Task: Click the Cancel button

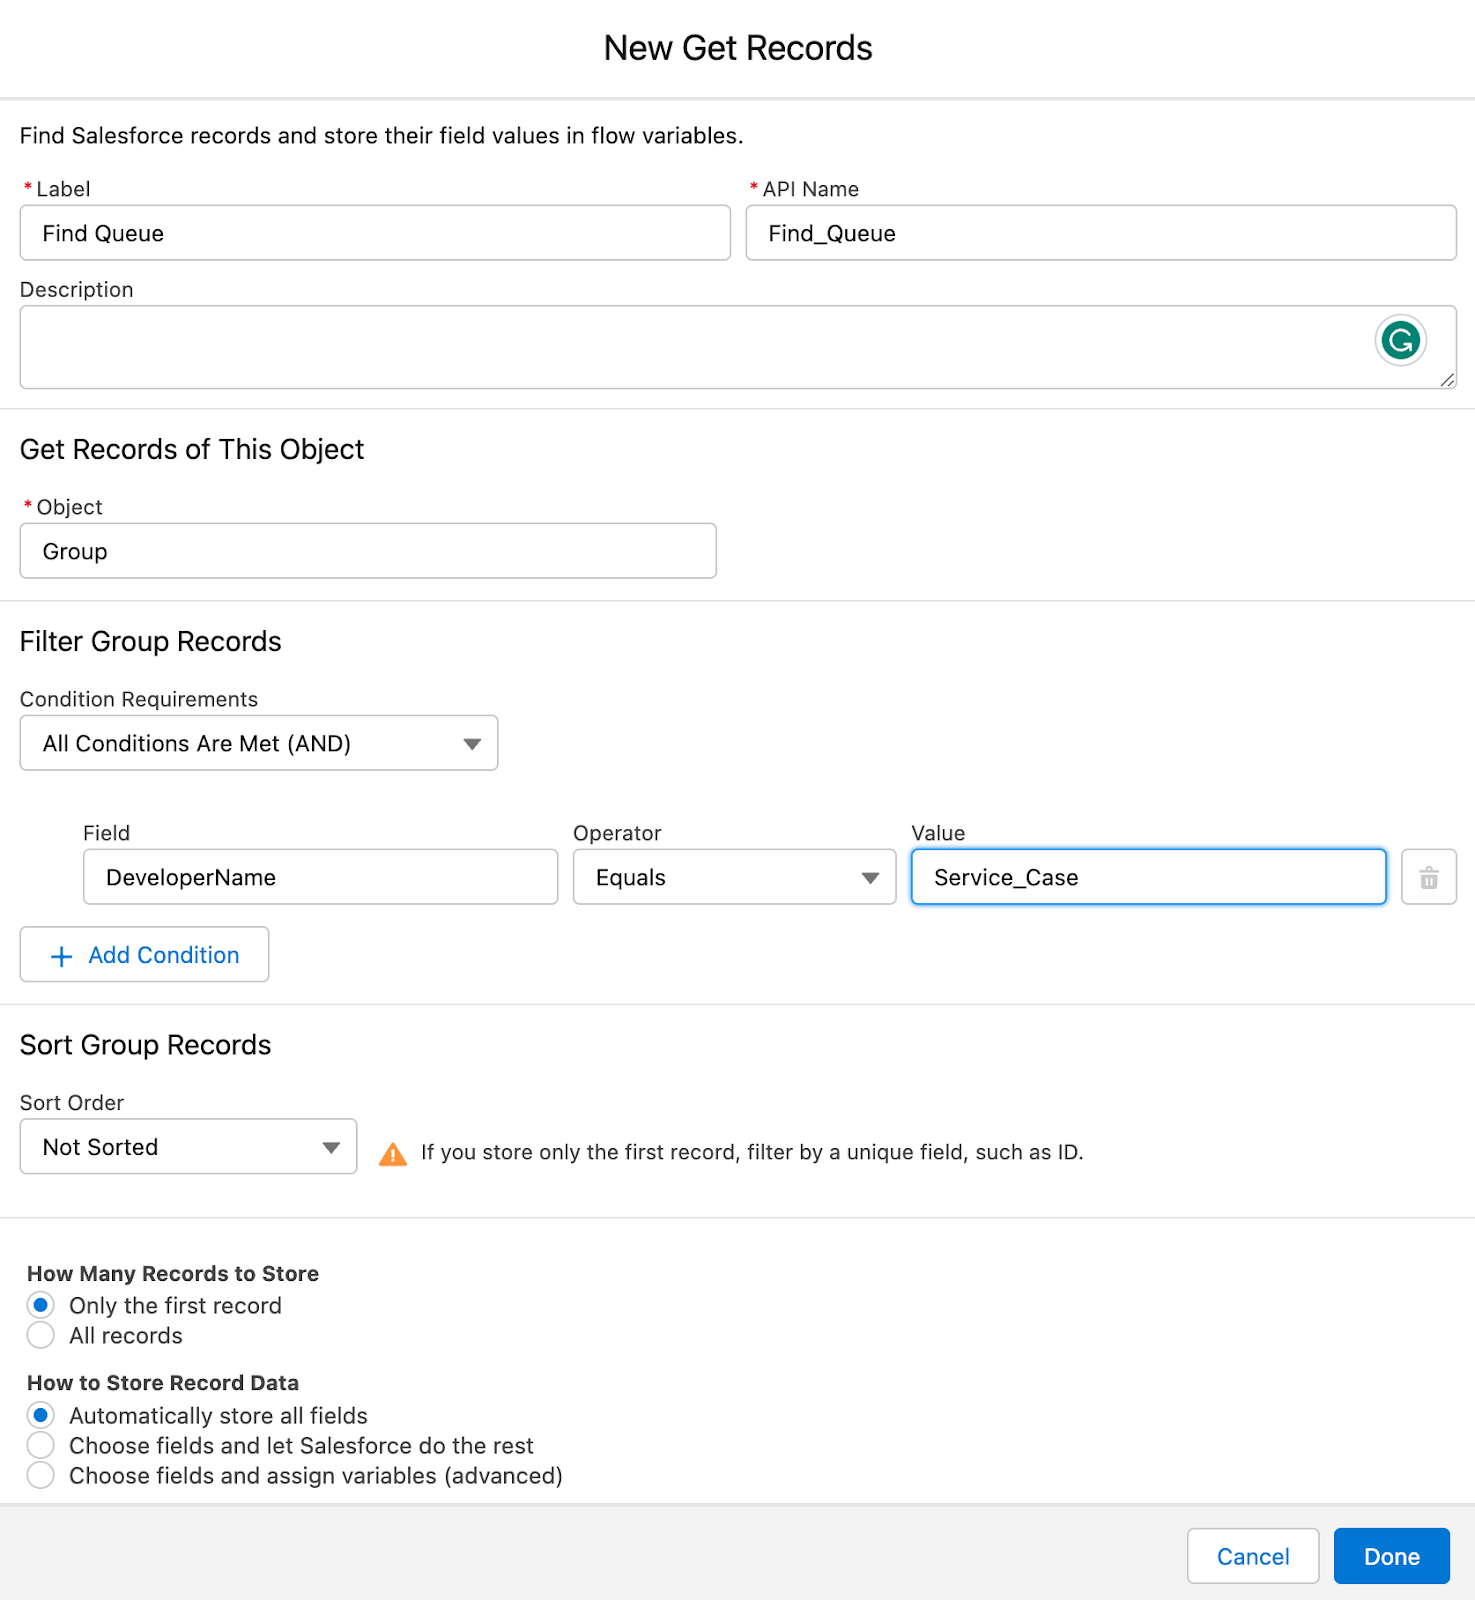Action: point(1252,1556)
